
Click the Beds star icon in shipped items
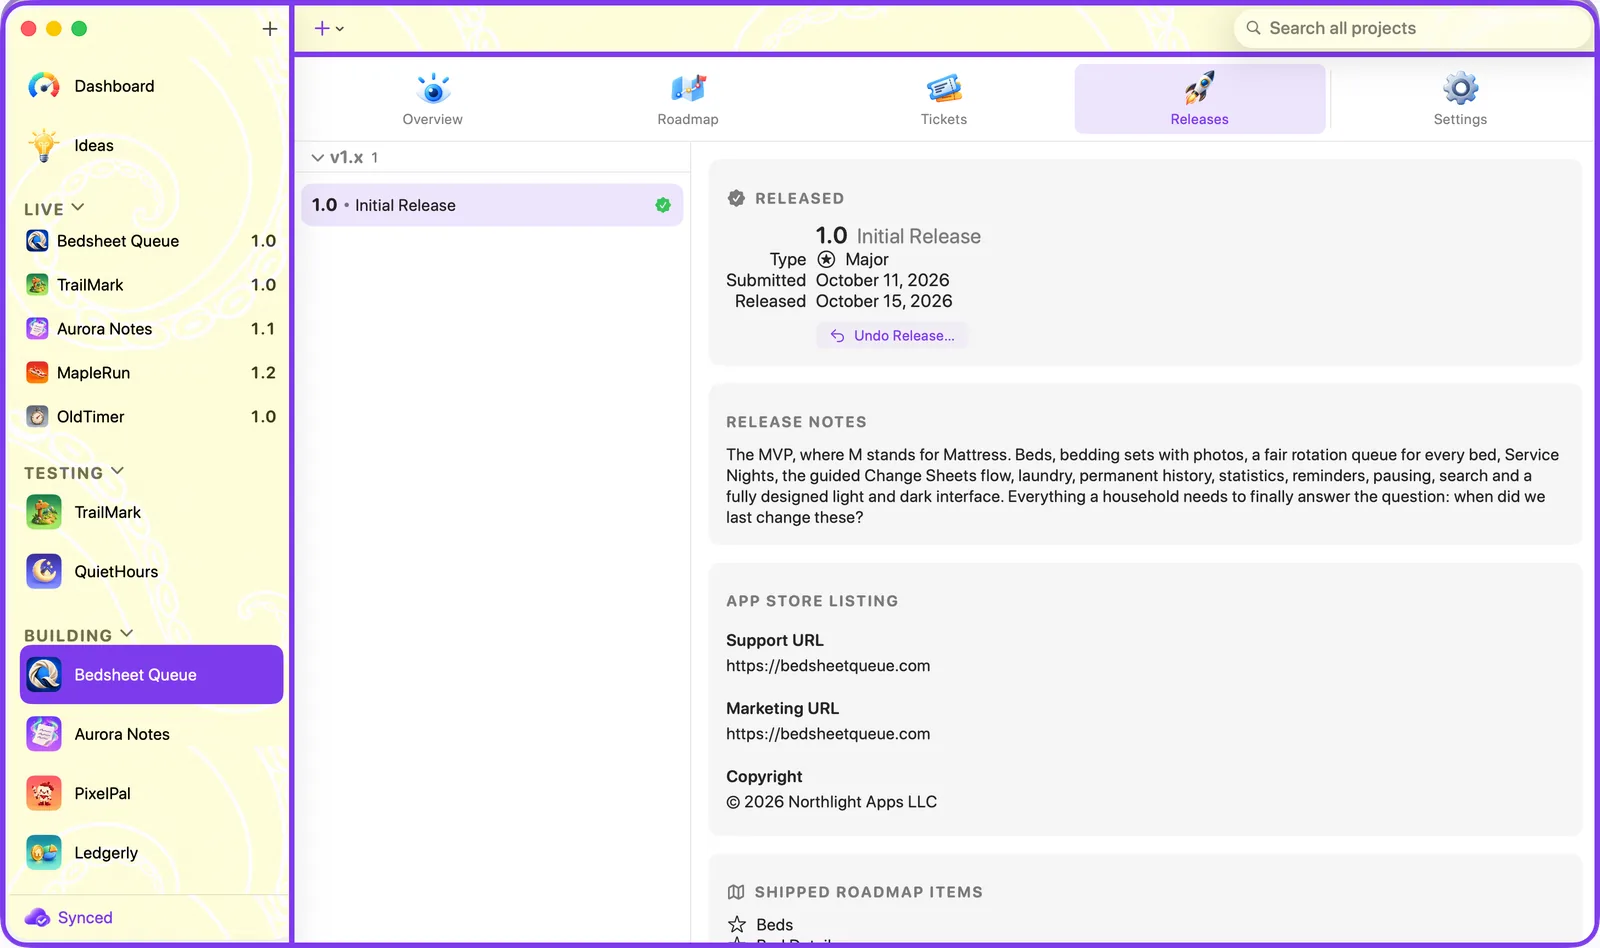737,925
